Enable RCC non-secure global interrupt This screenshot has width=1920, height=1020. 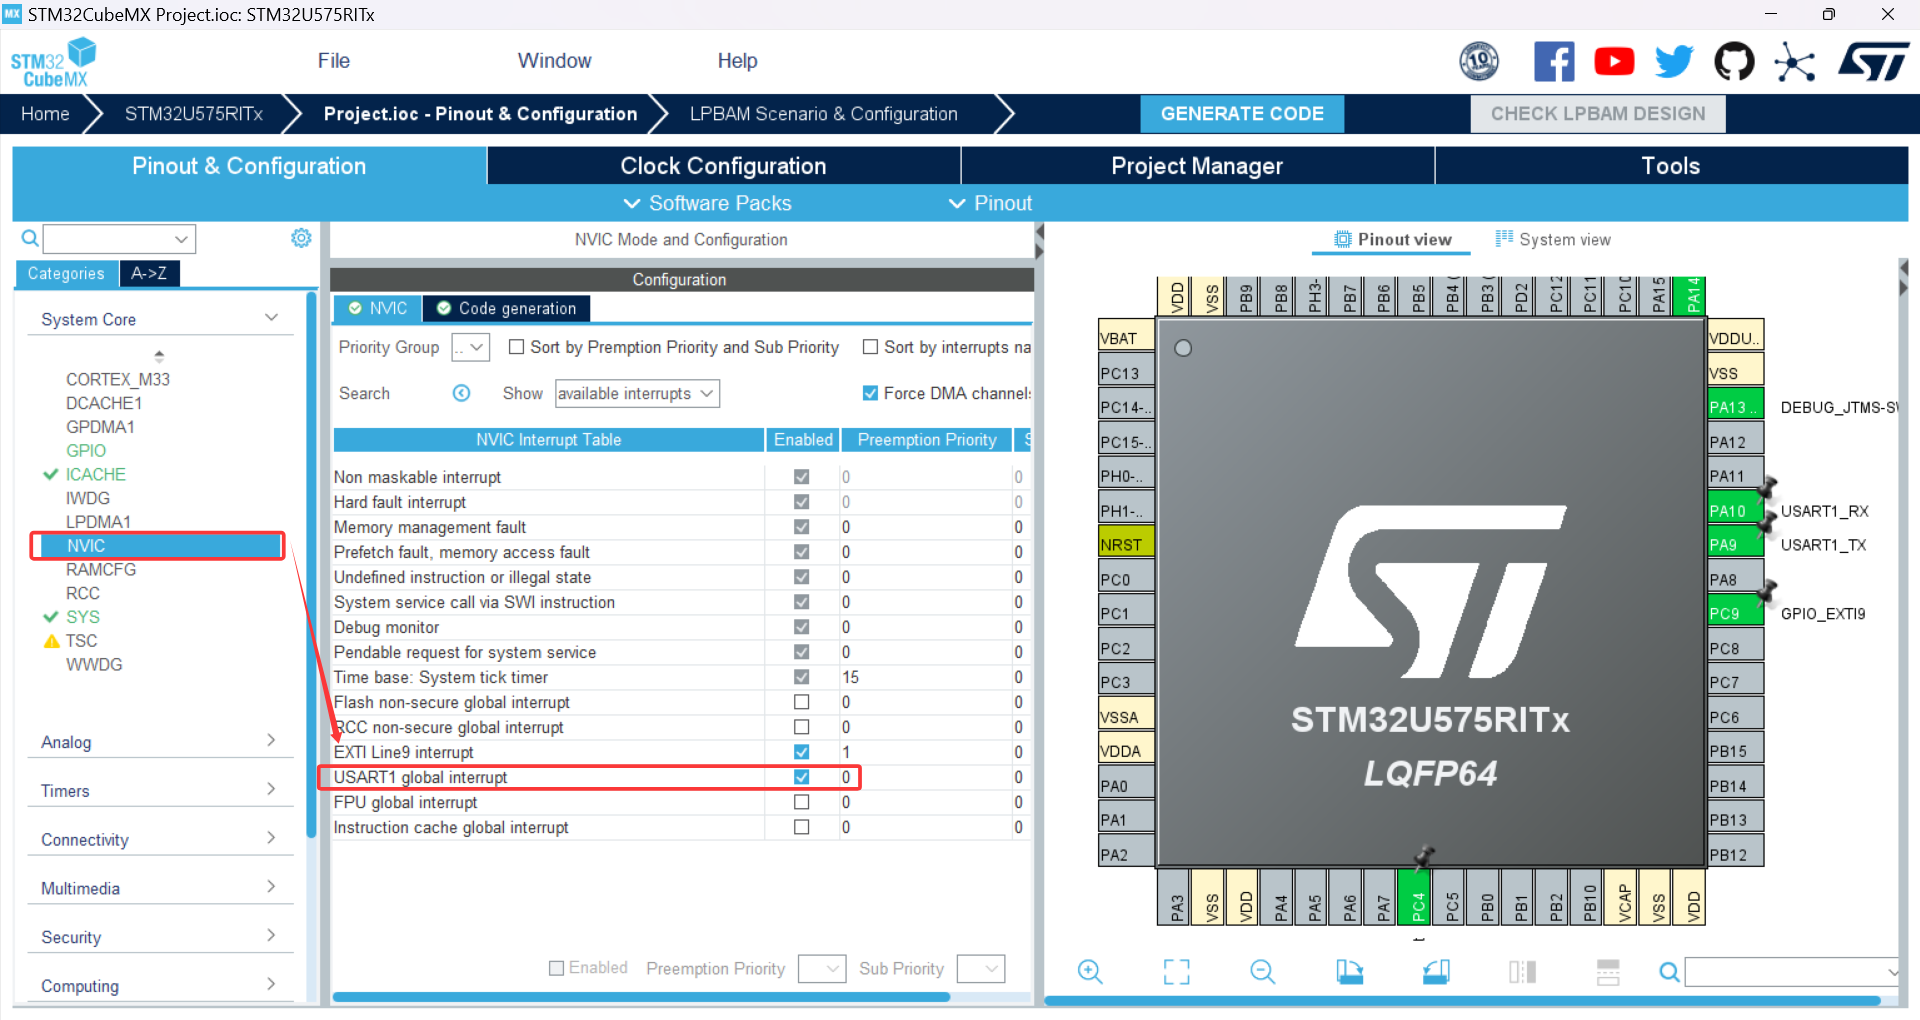801,727
